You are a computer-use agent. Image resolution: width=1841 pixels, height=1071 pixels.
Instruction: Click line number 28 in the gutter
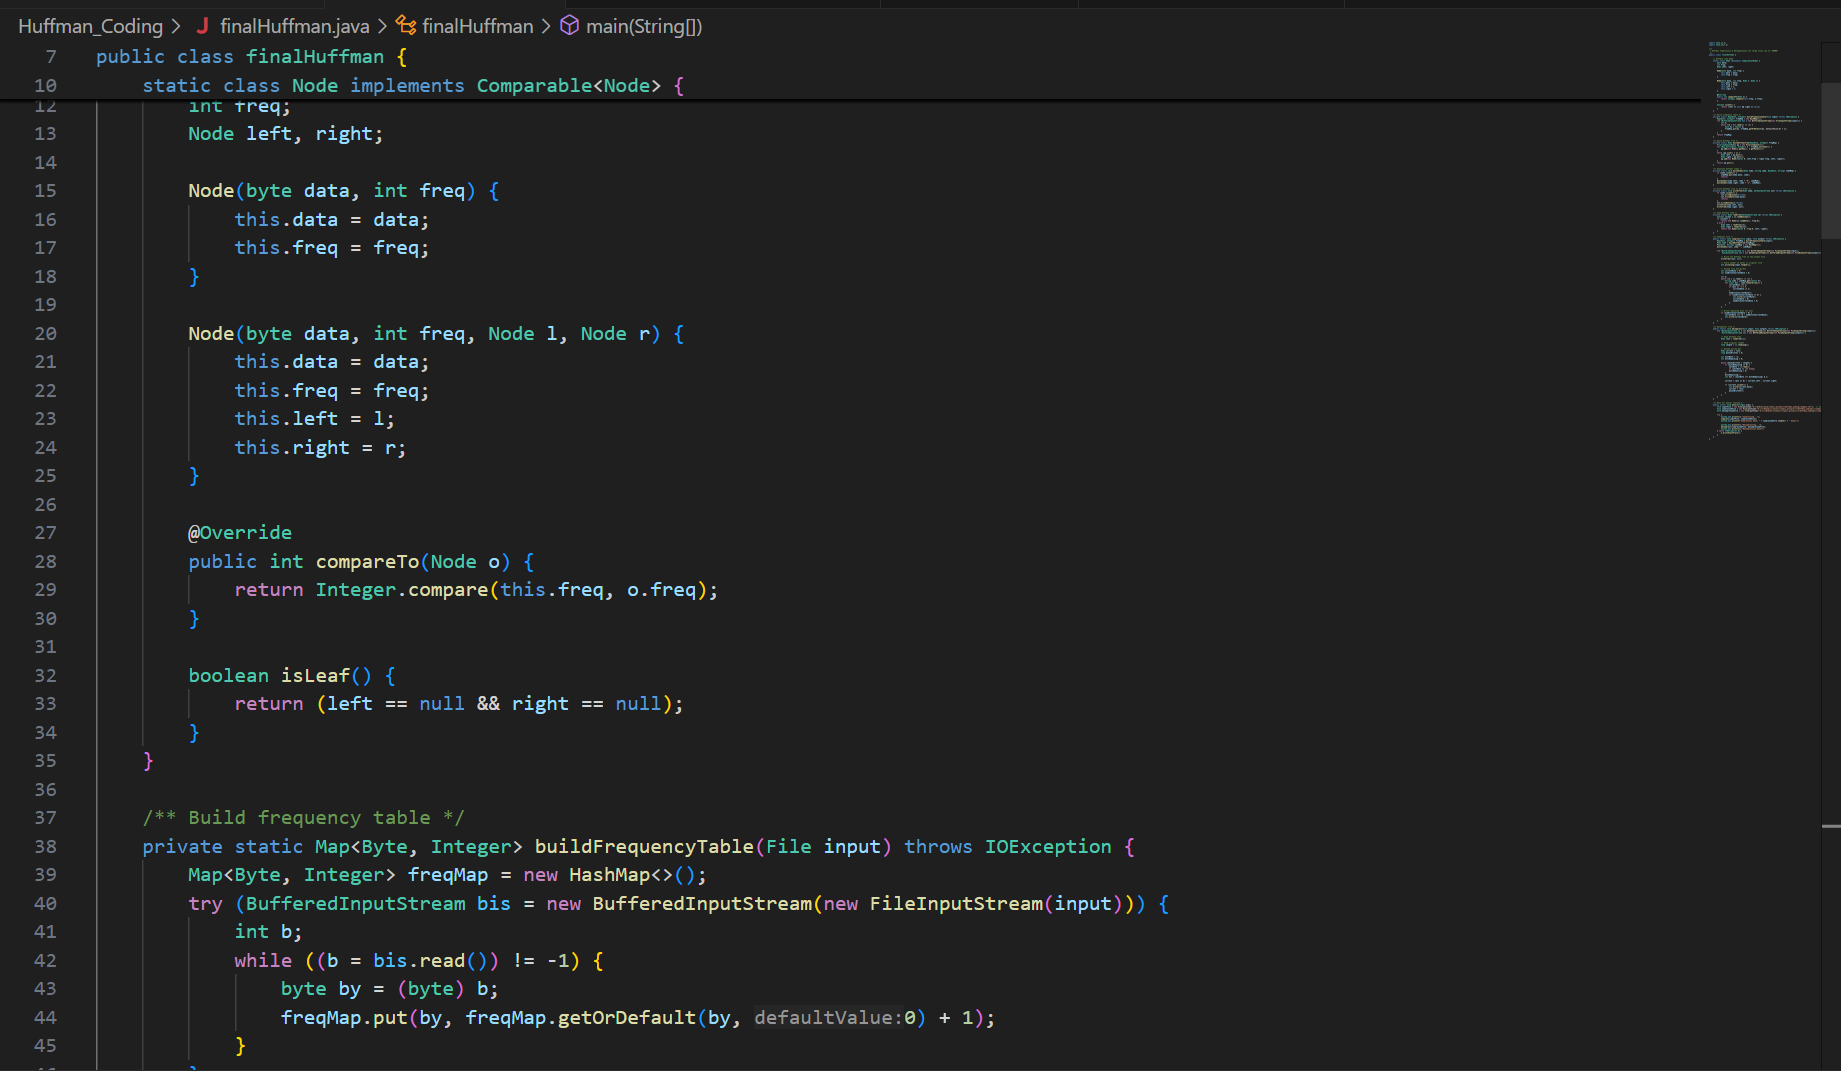(x=45, y=562)
